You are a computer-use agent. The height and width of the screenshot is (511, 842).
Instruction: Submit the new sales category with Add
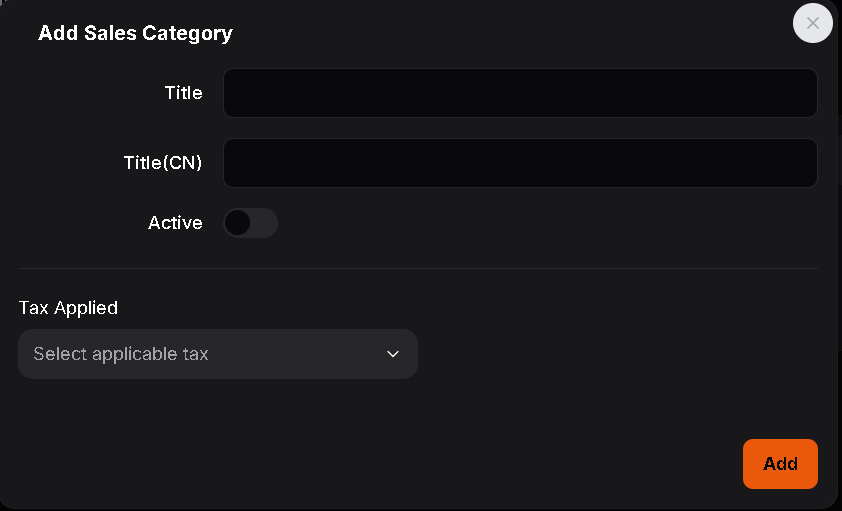point(780,464)
